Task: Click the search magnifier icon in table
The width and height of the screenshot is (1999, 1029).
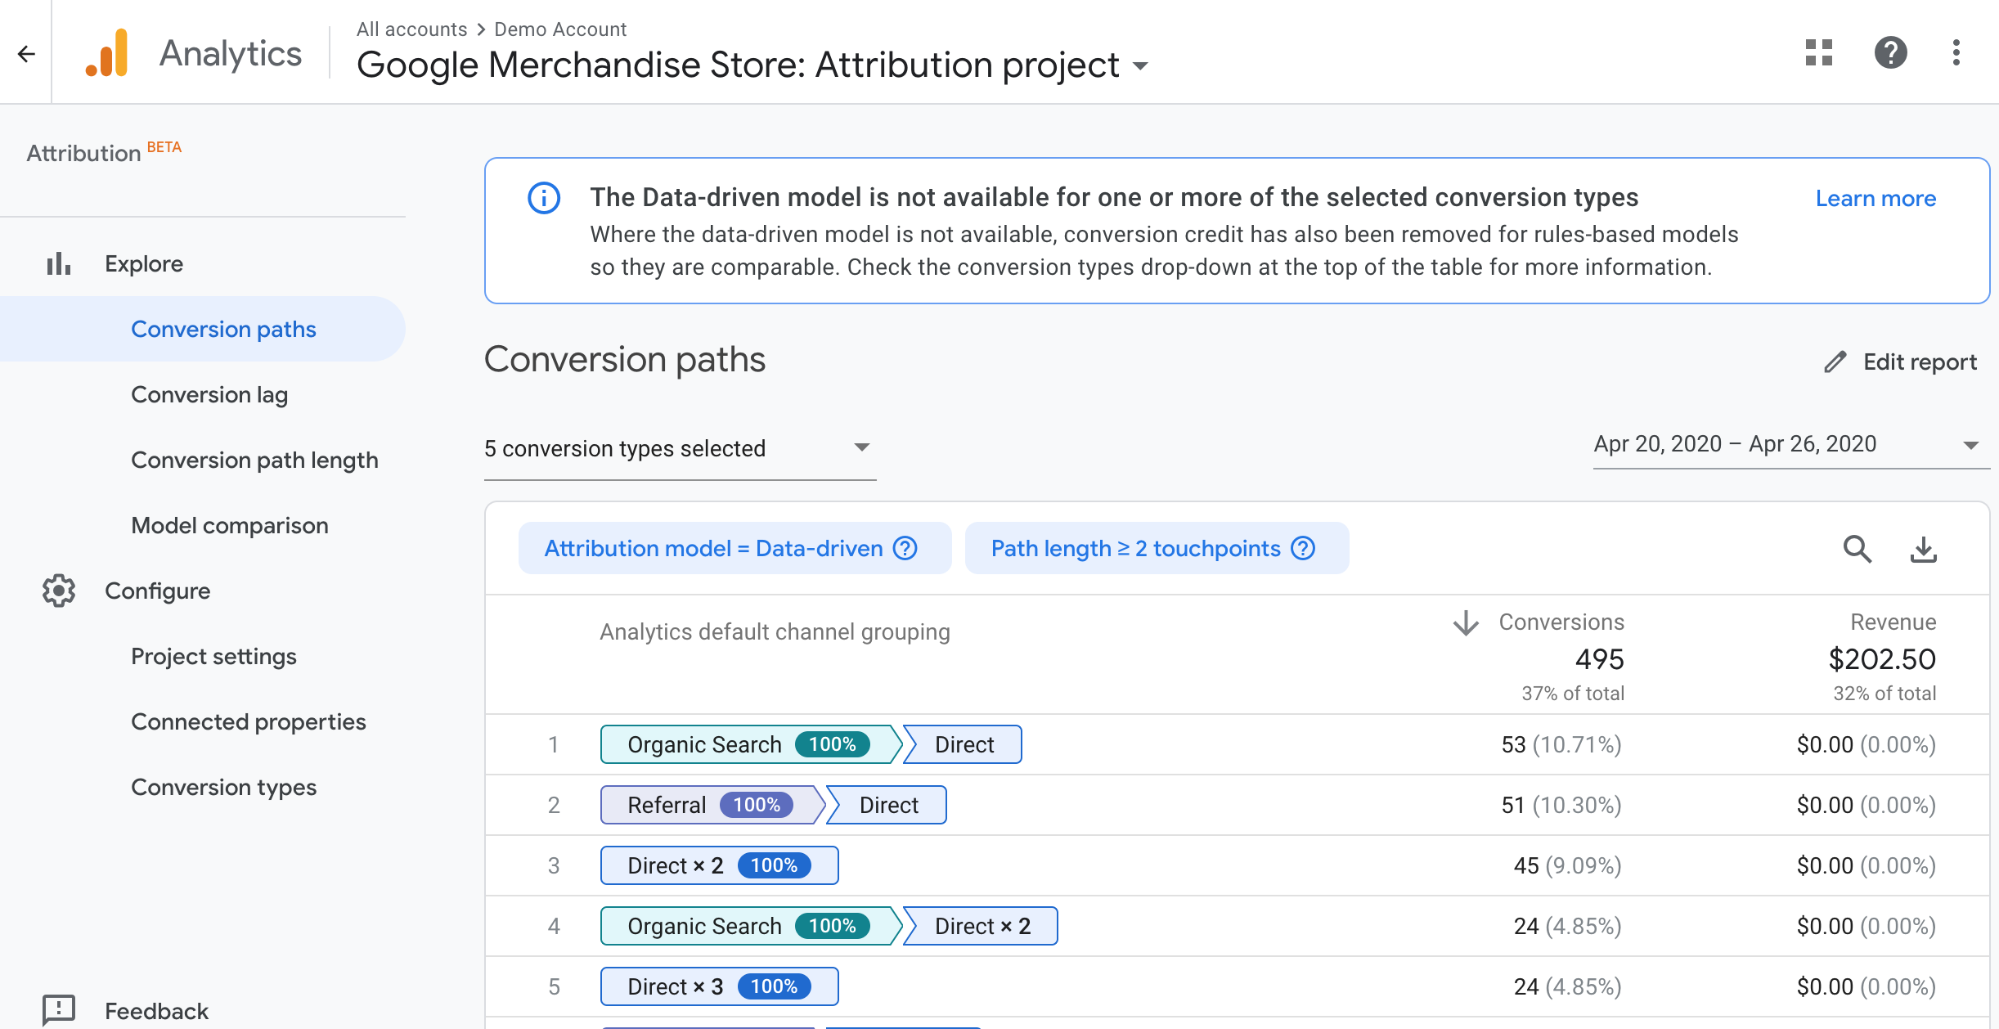Action: [x=1857, y=549]
